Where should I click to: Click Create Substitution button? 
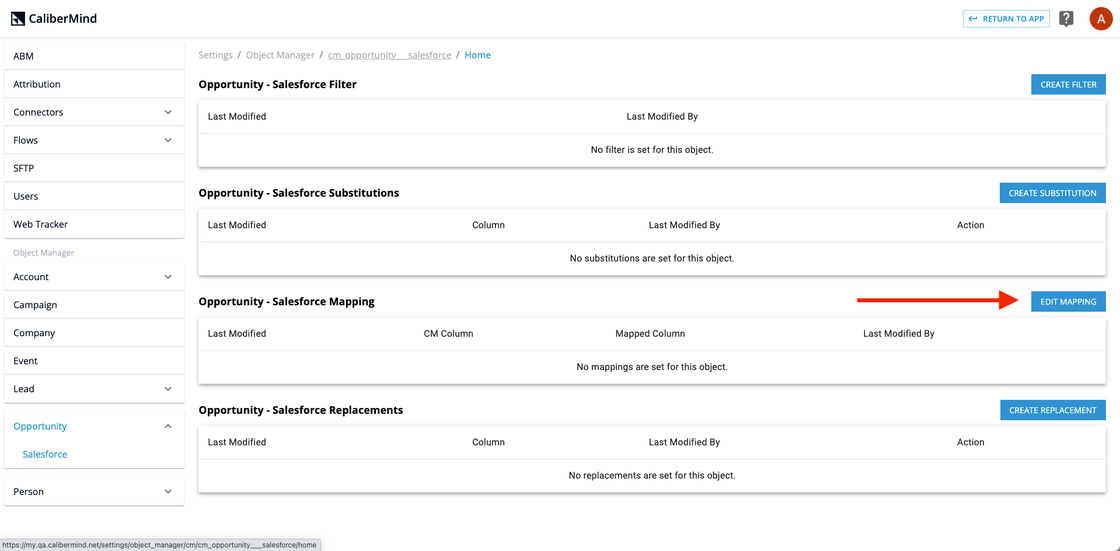pyautogui.click(x=1052, y=193)
